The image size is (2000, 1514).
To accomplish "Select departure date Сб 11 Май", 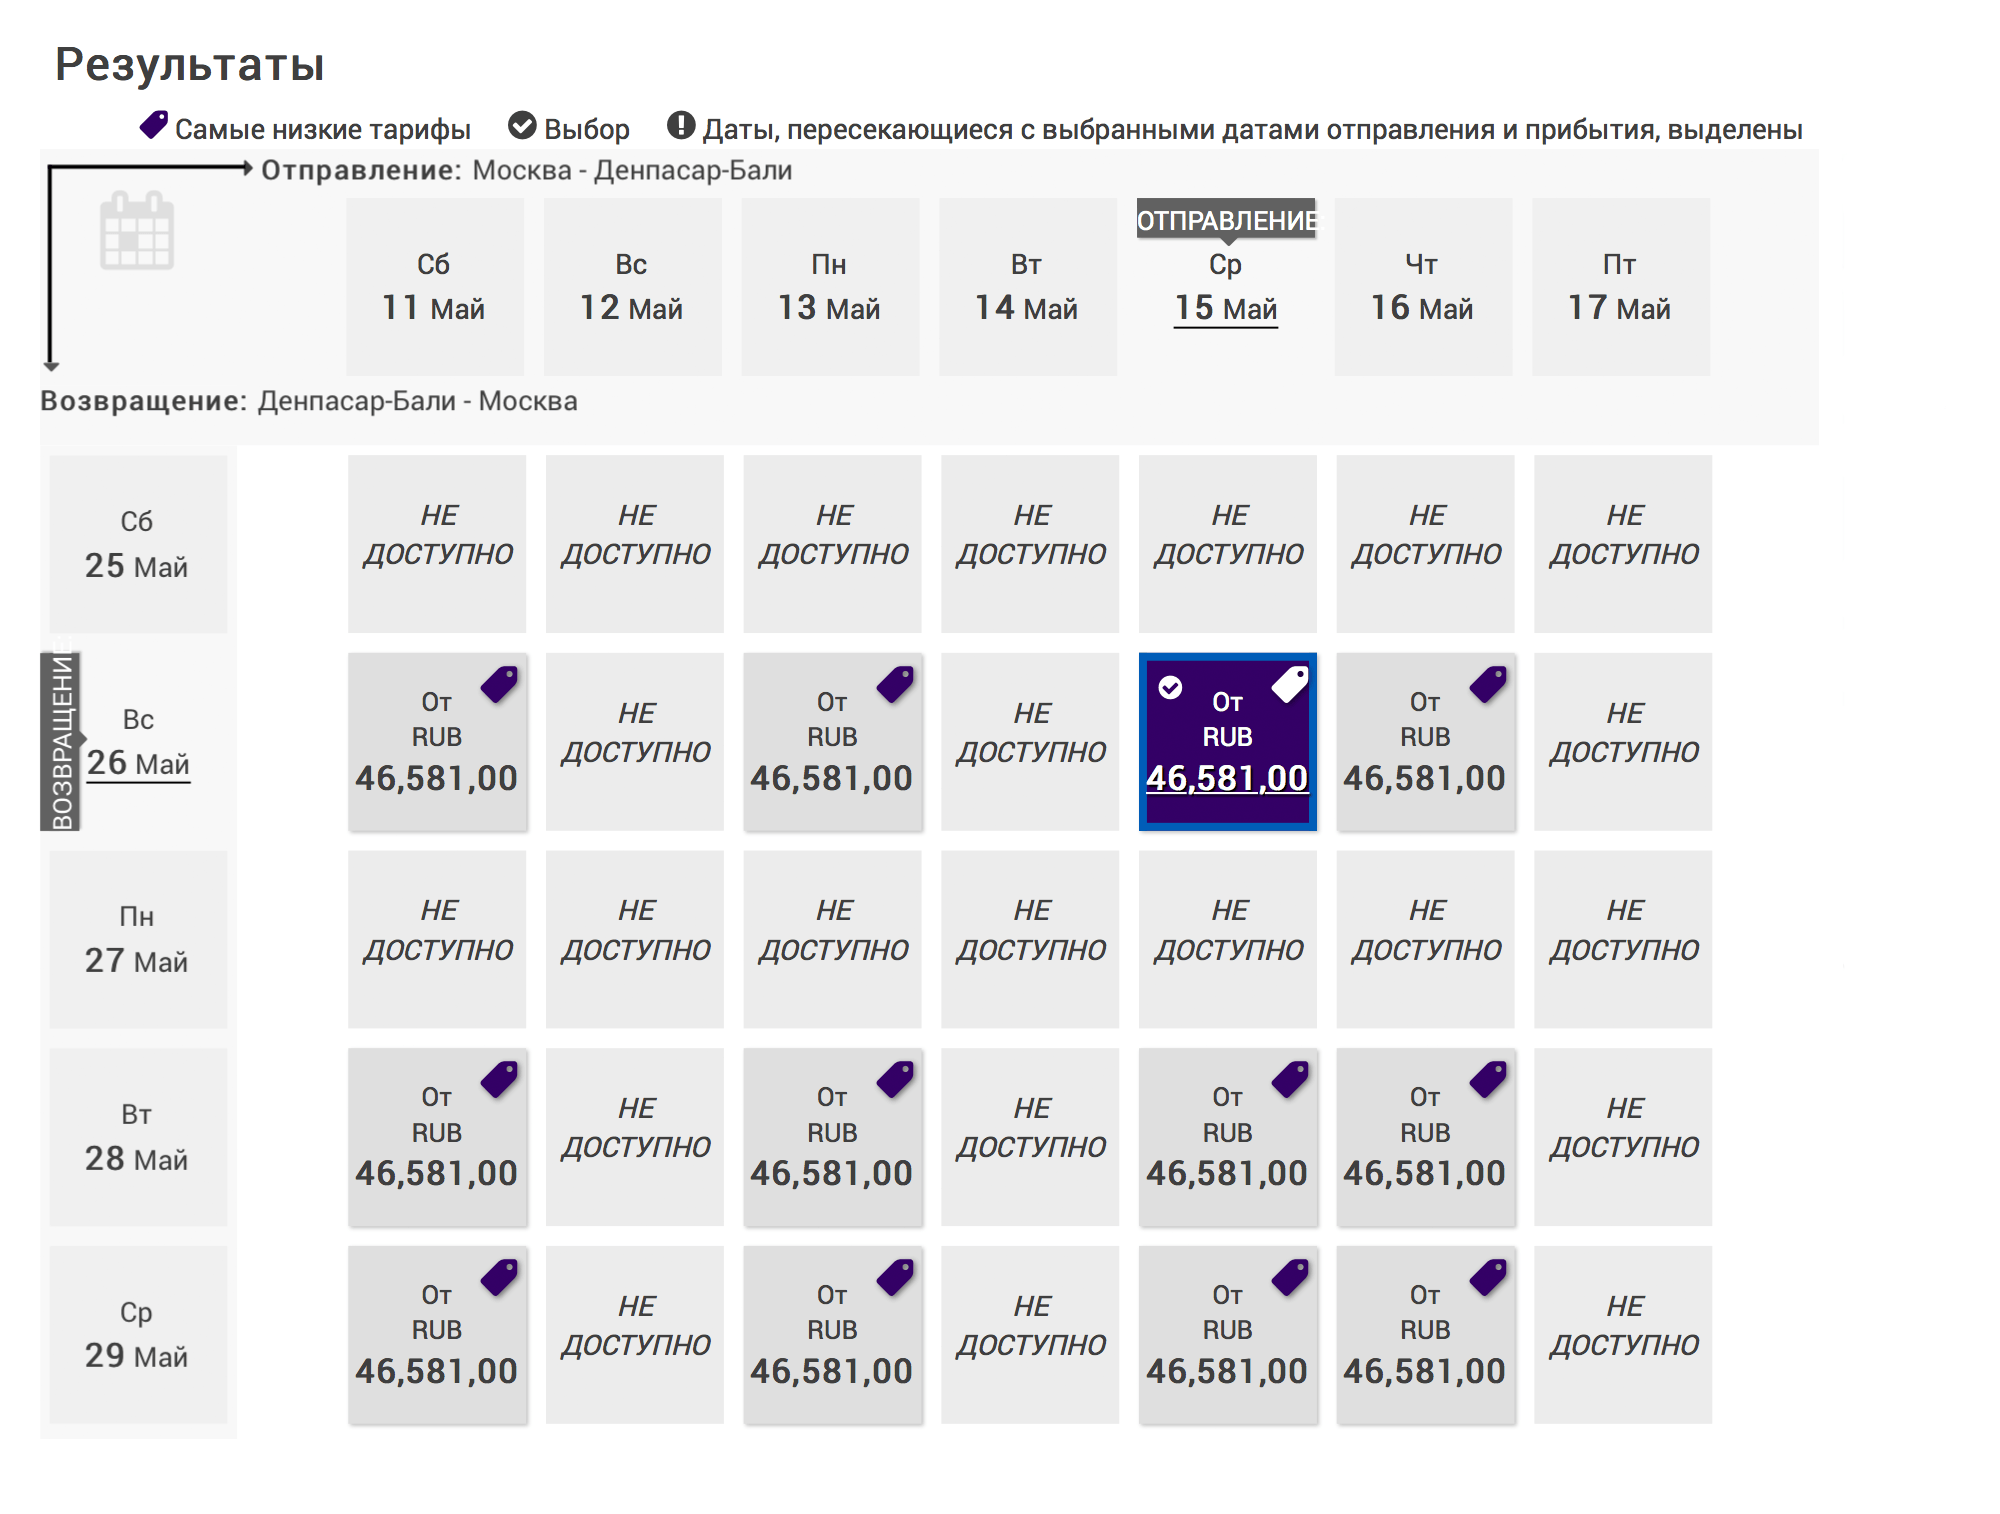I will pos(435,287).
